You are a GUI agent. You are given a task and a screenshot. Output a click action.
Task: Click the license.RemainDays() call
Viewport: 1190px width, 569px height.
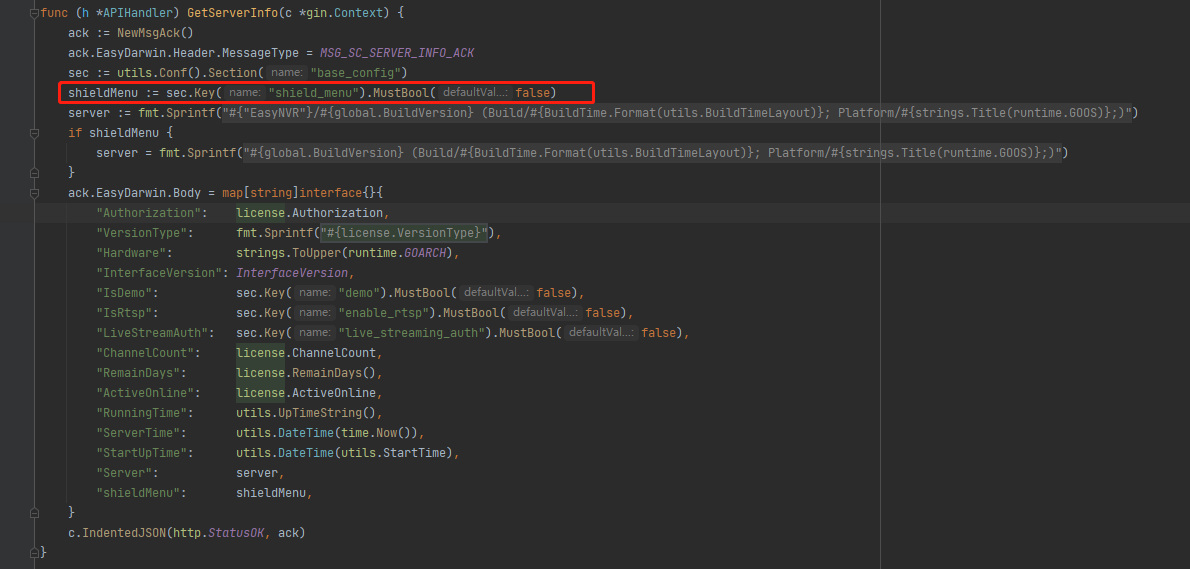[x=306, y=373]
